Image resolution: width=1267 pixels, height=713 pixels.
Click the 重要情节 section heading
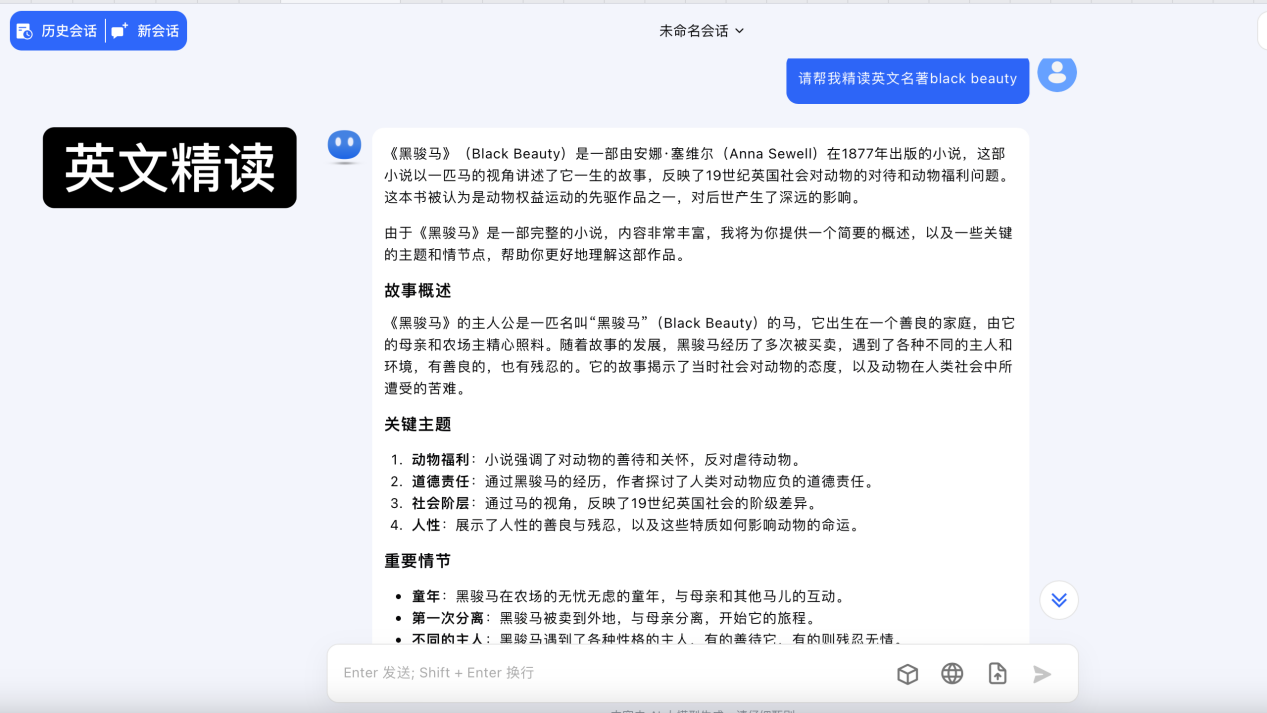tap(418, 561)
